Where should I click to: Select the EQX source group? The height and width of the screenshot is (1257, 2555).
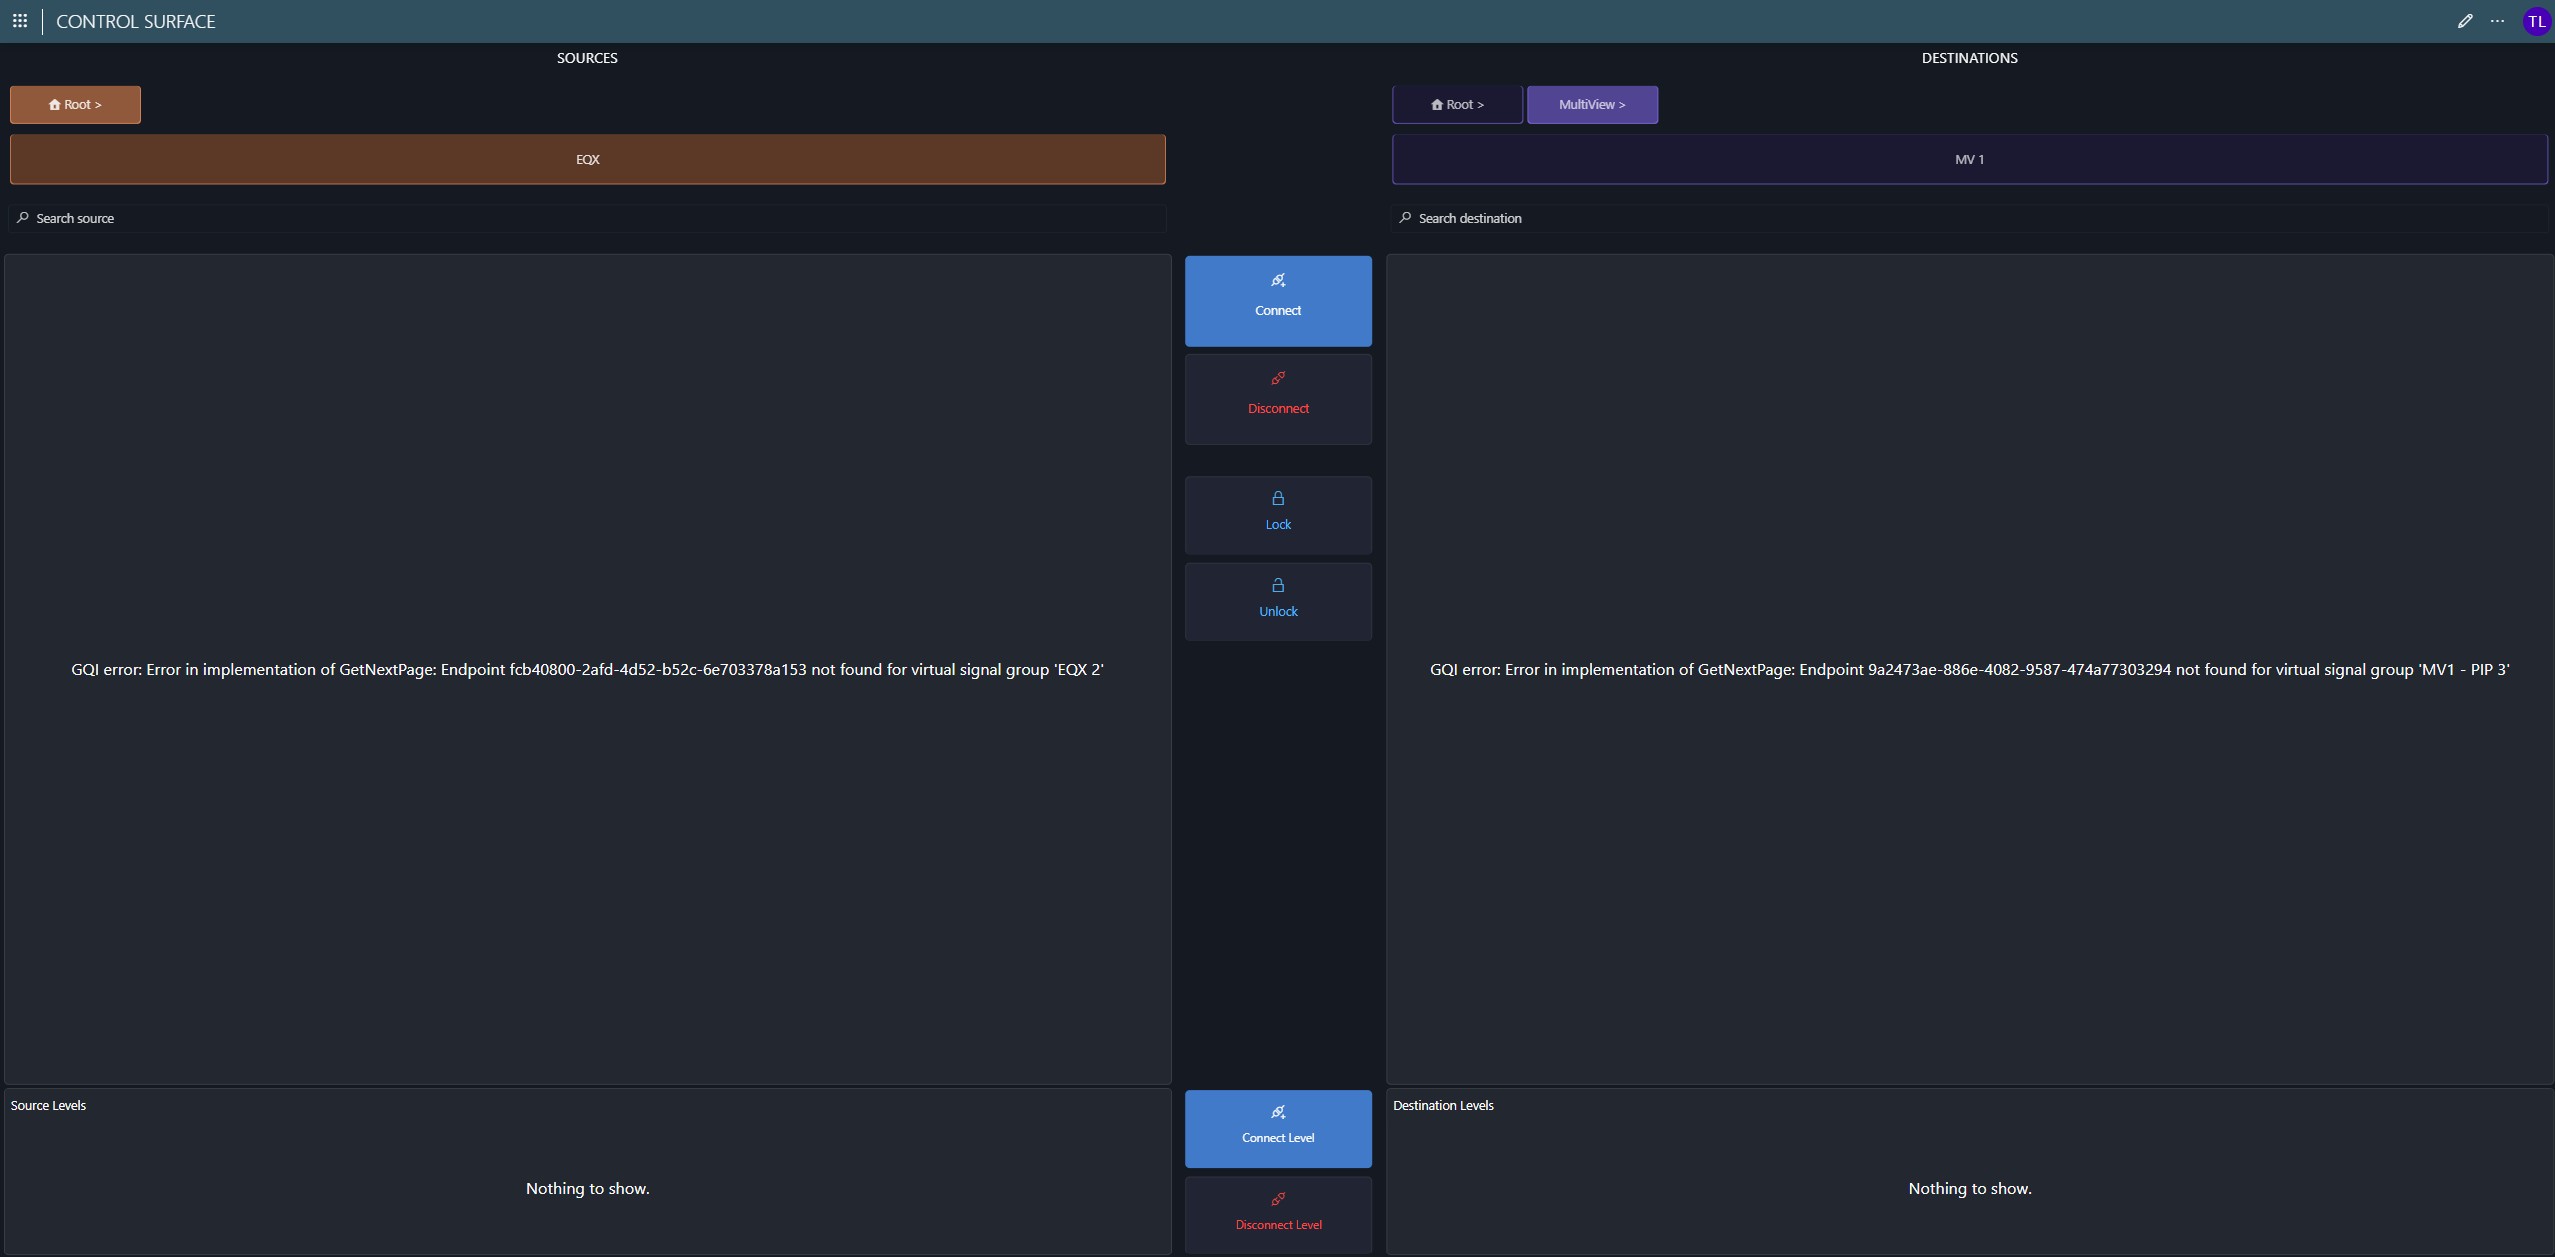pos(587,160)
